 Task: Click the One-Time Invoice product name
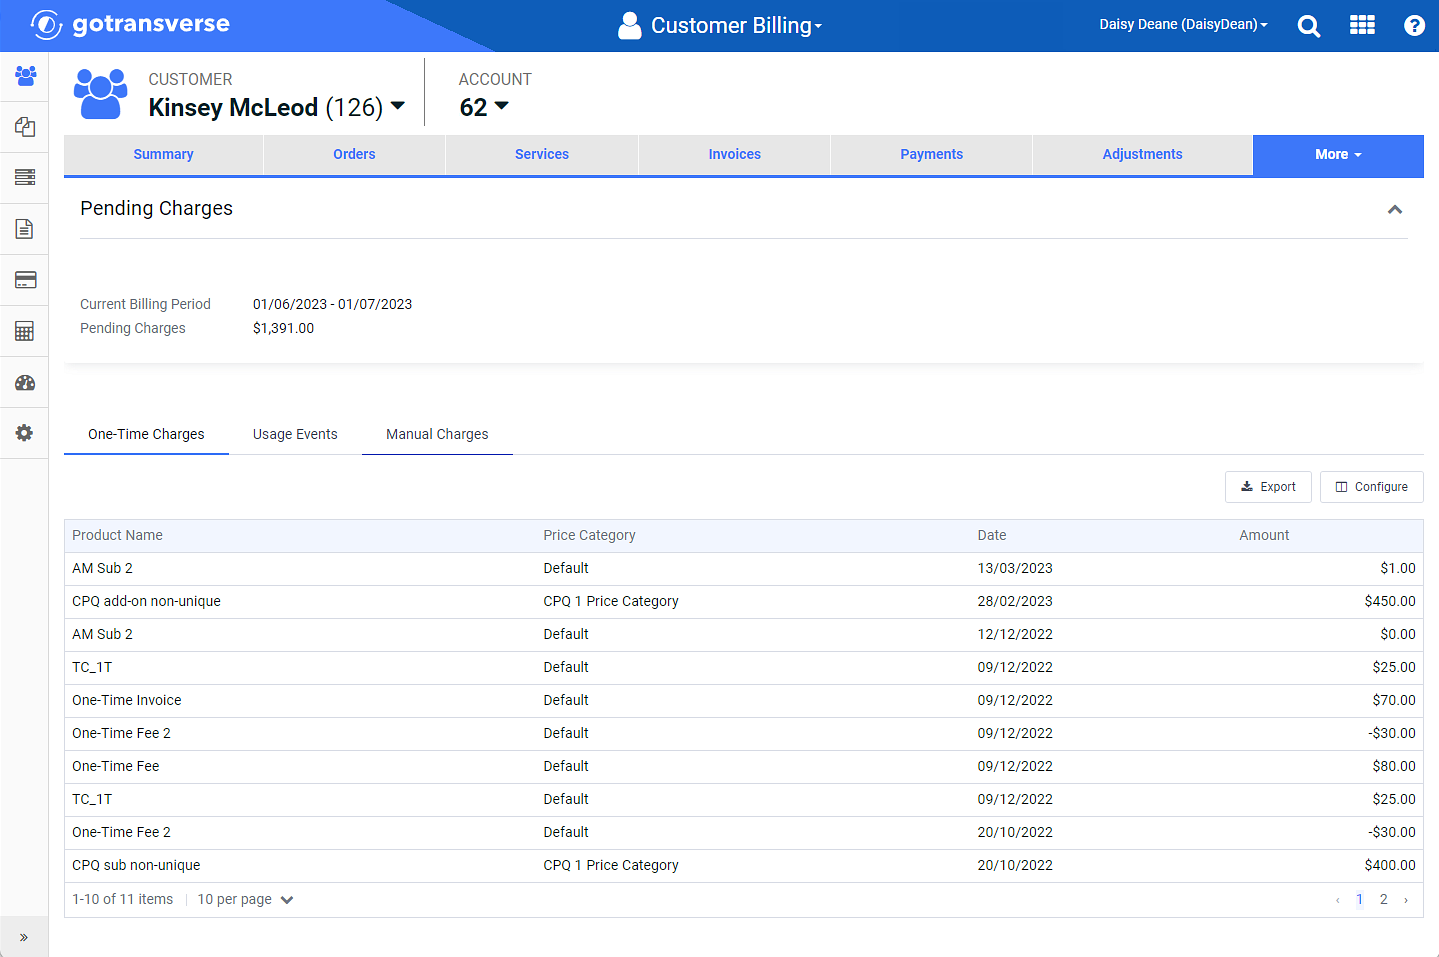click(x=127, y=701)
